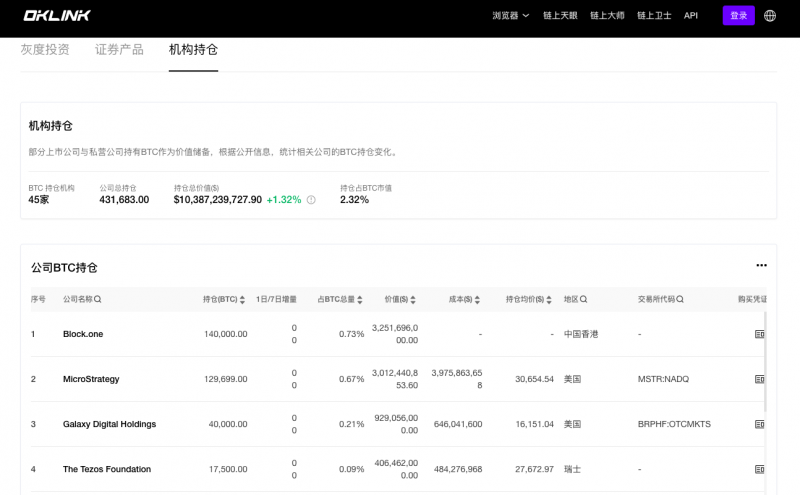Click MSTR:NADQ ticker cell
The image size is (800, 495).
point(663,379)
